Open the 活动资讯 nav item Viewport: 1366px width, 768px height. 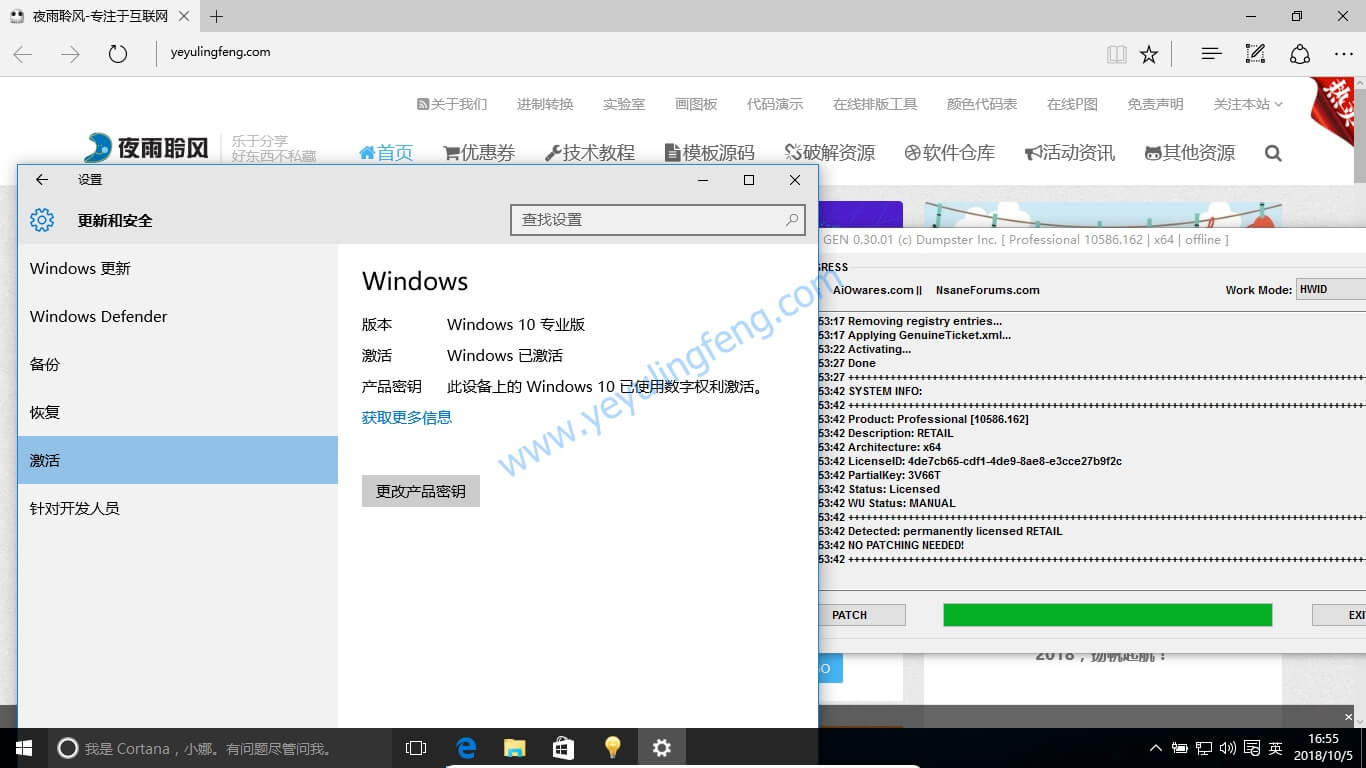point(1070,153)
